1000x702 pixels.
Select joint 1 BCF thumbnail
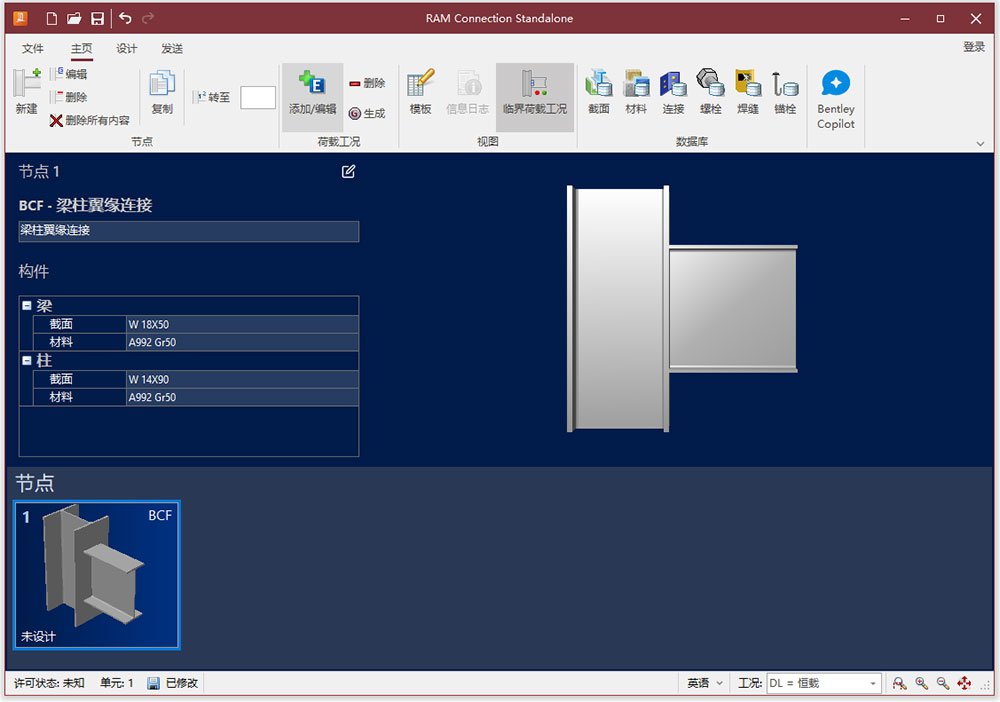97,575
